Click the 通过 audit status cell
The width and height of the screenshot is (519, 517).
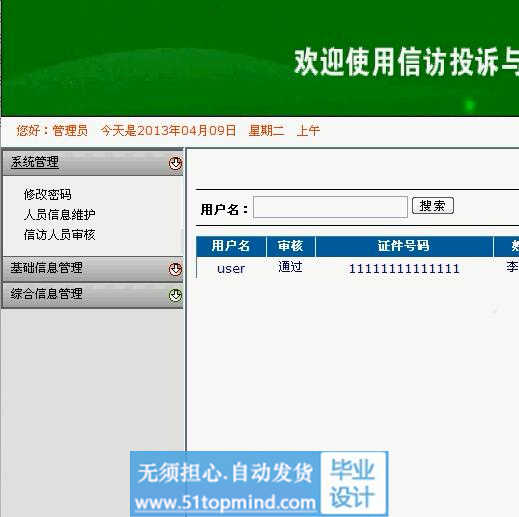pyautogui.click(x=290, y=267)
